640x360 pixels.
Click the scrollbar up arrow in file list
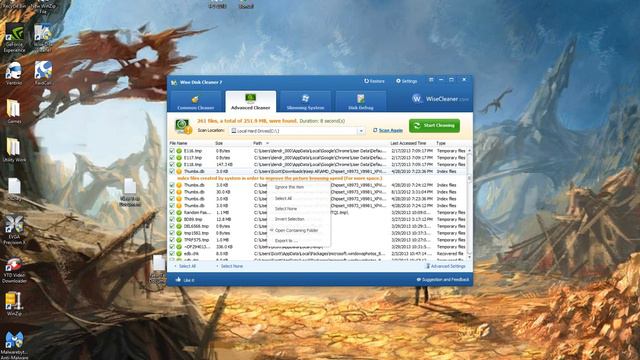point(469,151)
